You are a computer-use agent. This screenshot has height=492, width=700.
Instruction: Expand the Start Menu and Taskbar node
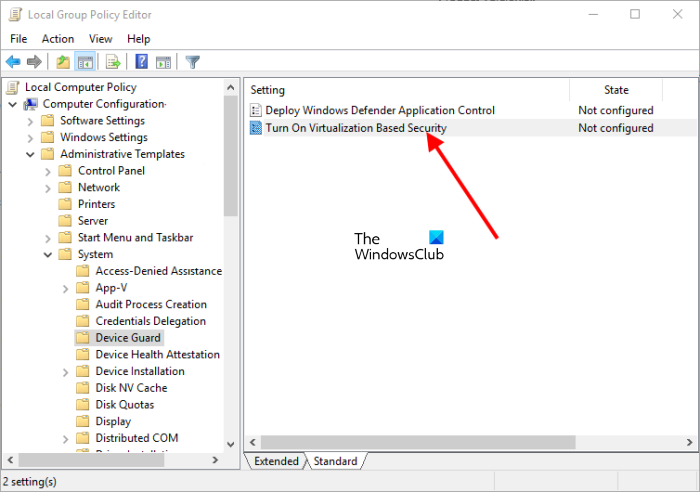[x=48, y=238]
